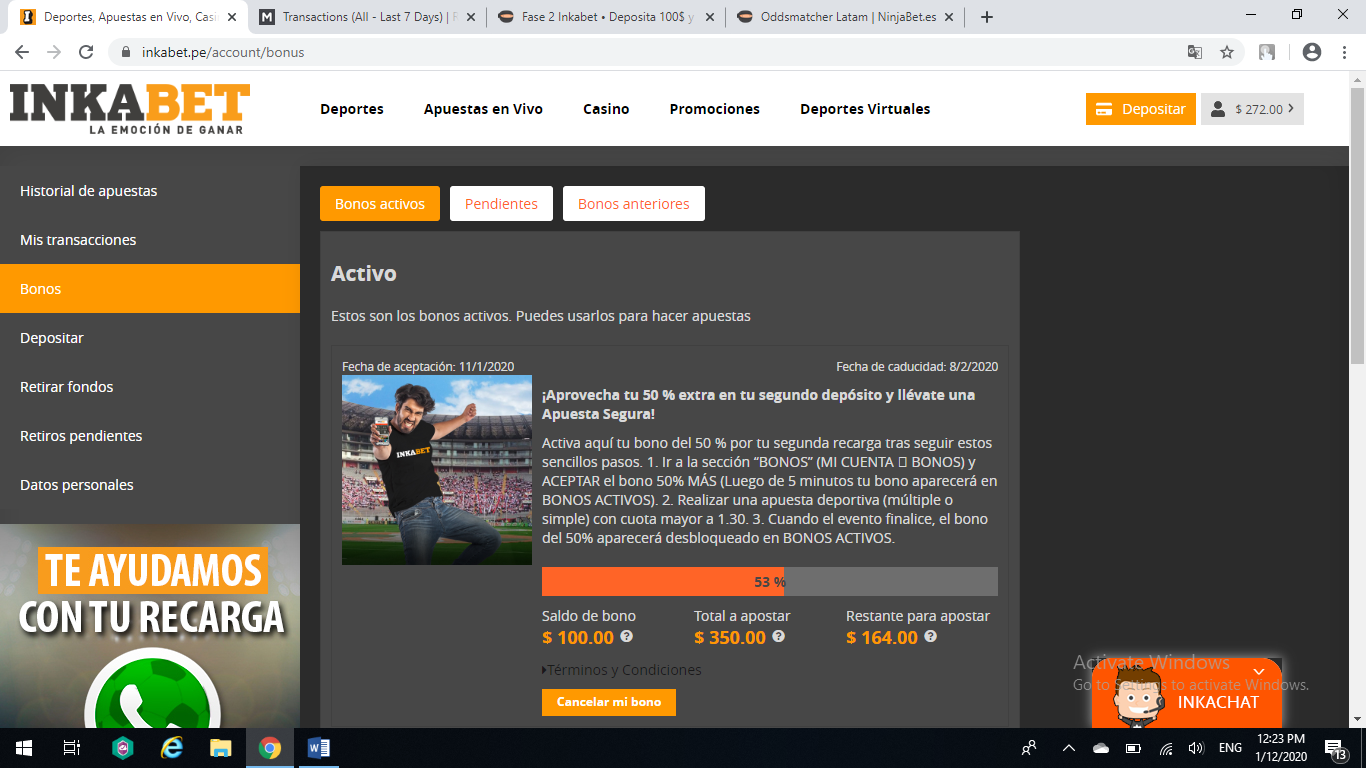The width and height of the screenshot is (1366, 768).
Task: Open the OneDrive tray icon
Action: 1101,748
